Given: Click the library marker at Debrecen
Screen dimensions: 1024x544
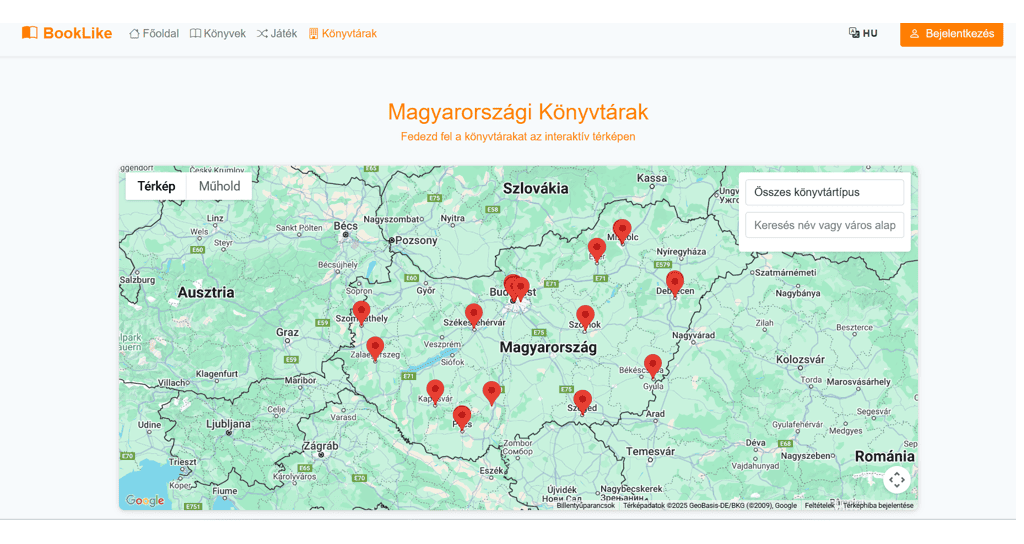Looking at the screenshot, I should pos(675,282).
